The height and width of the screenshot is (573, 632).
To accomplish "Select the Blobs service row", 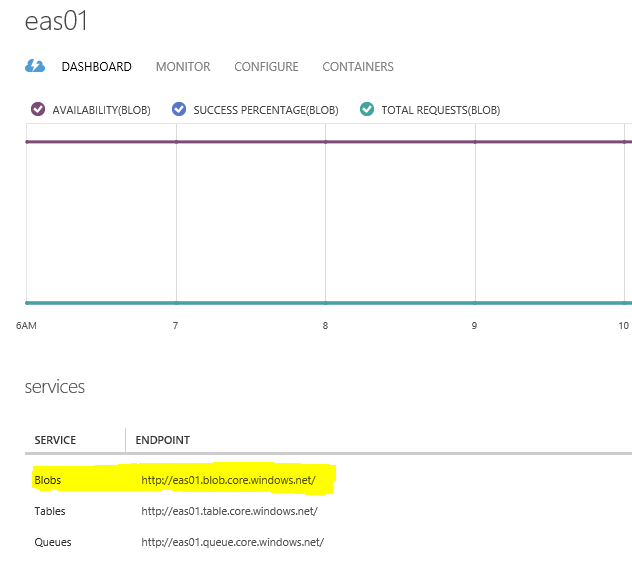I will click(x=183, y=479).
